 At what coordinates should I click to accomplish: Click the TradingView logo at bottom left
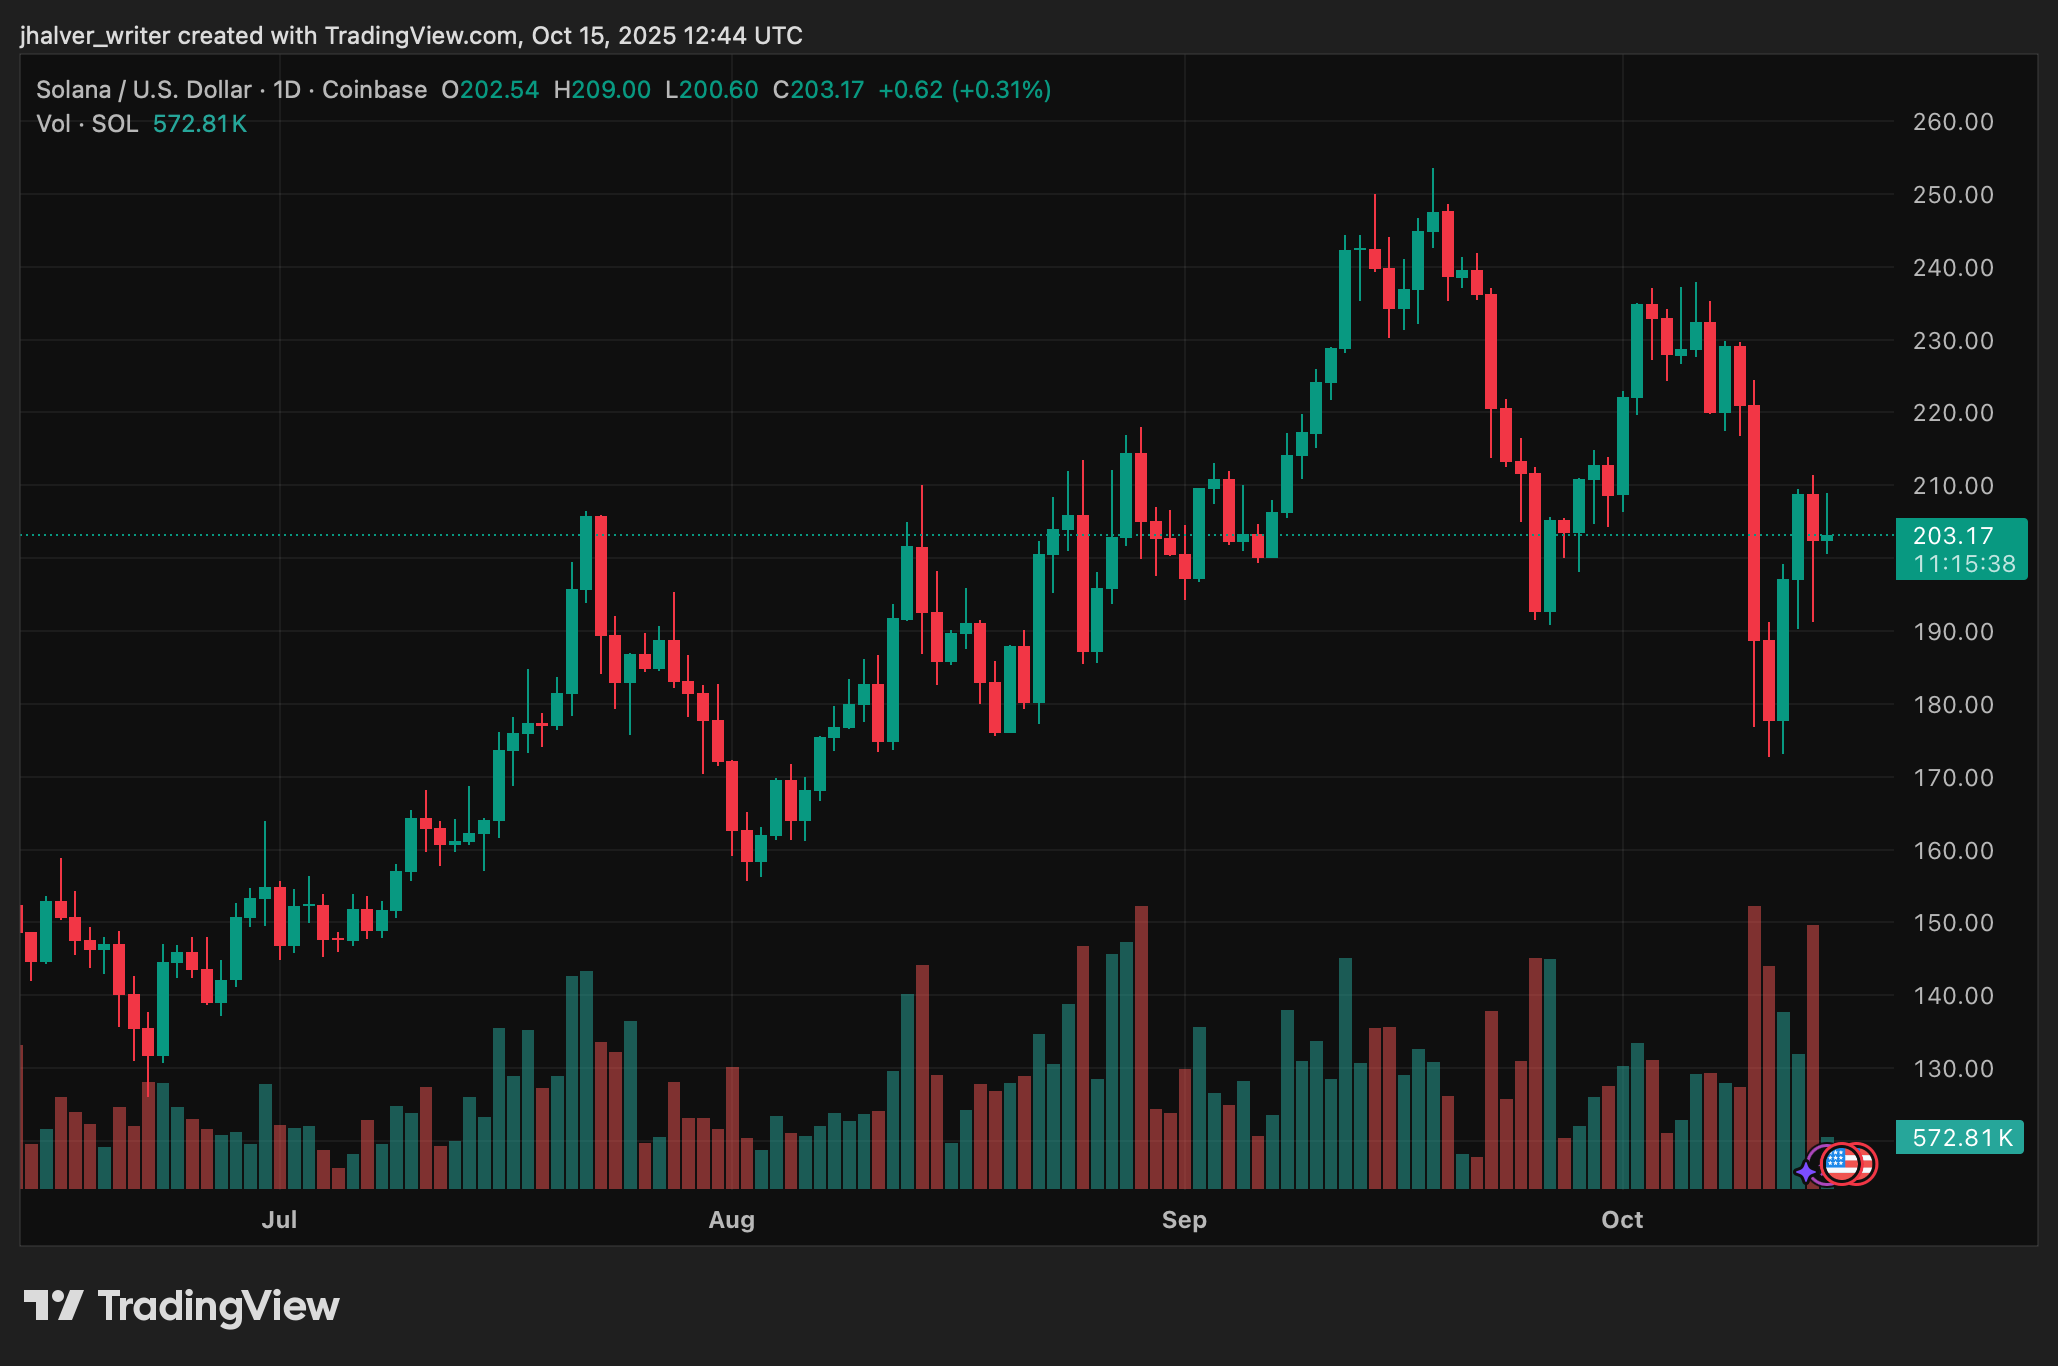pyautogui.click(x=181, y=1306)
